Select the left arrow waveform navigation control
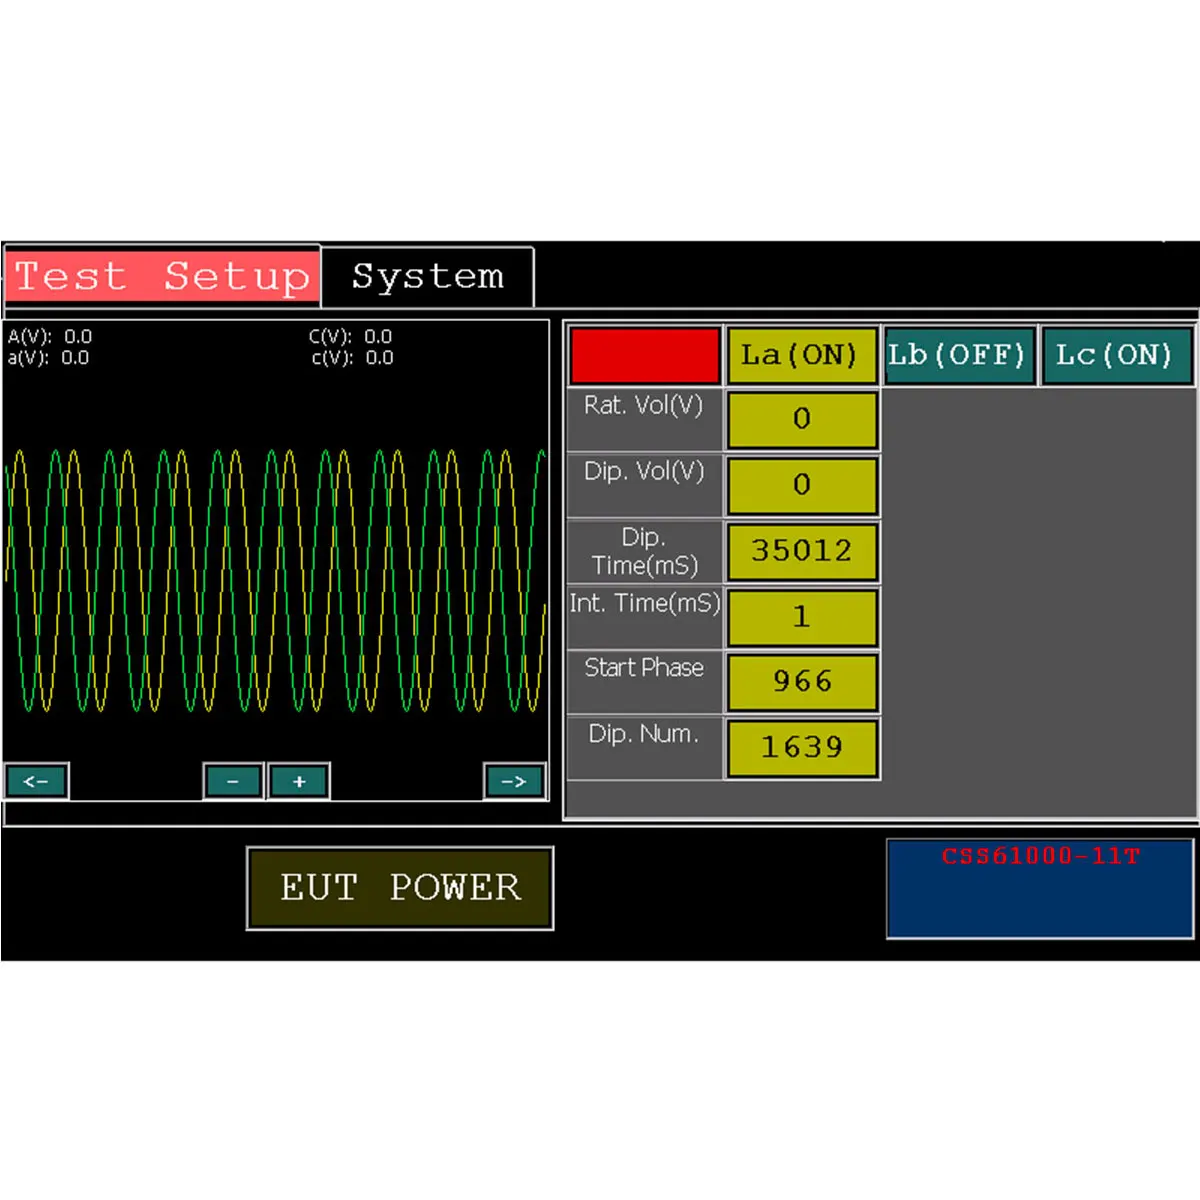 (x=37, y=781)
